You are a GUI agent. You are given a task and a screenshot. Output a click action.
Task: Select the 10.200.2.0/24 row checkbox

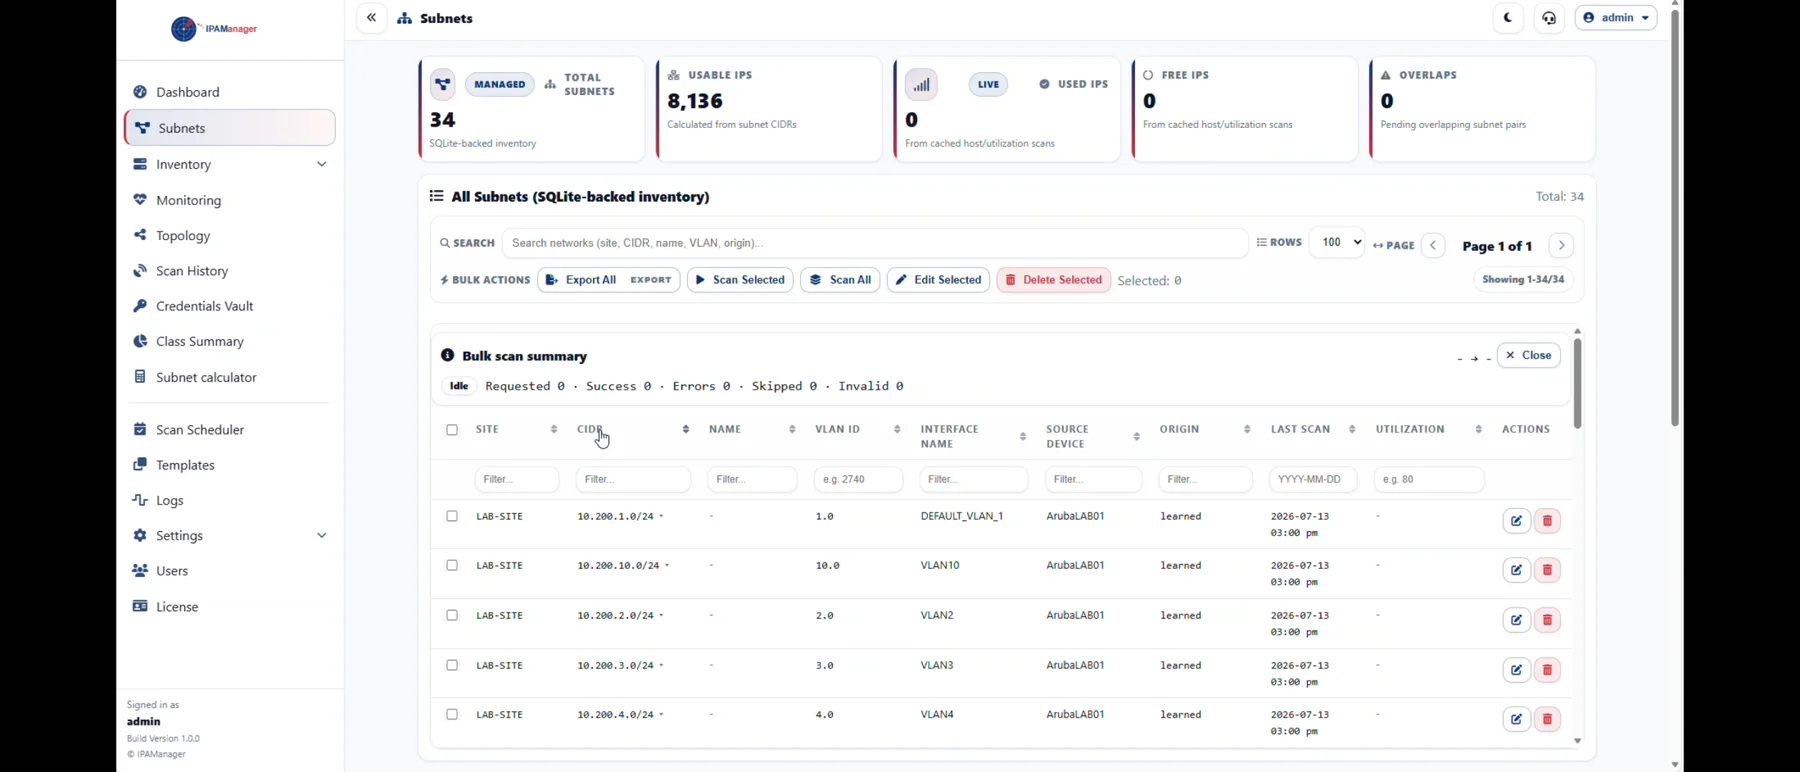pyautogui.click(x=452, y=615)
